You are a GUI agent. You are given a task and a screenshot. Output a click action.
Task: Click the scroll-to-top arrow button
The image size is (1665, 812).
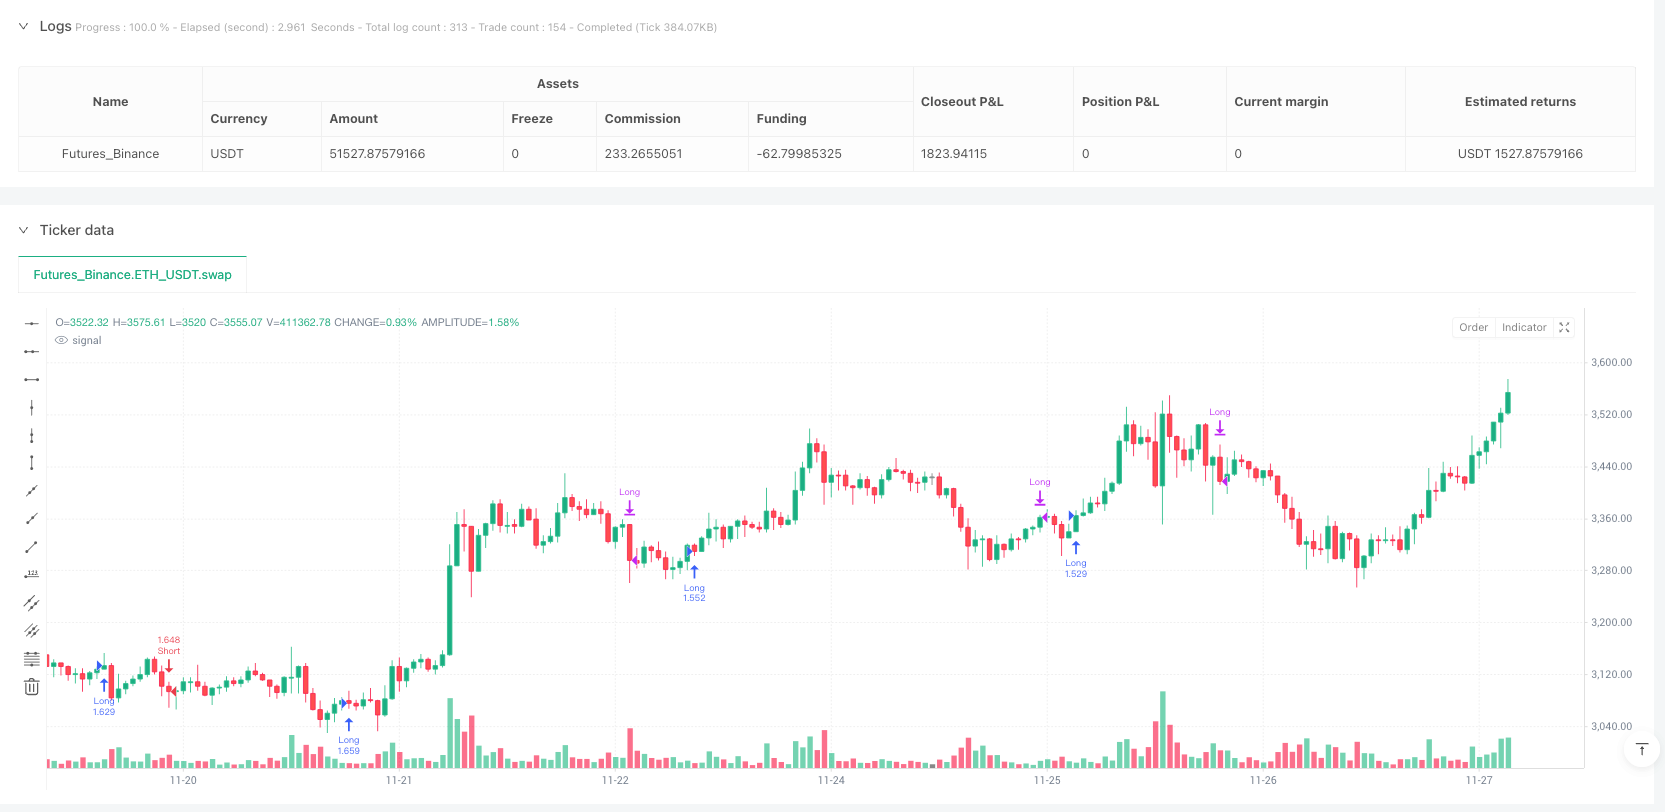point(1641,749)
